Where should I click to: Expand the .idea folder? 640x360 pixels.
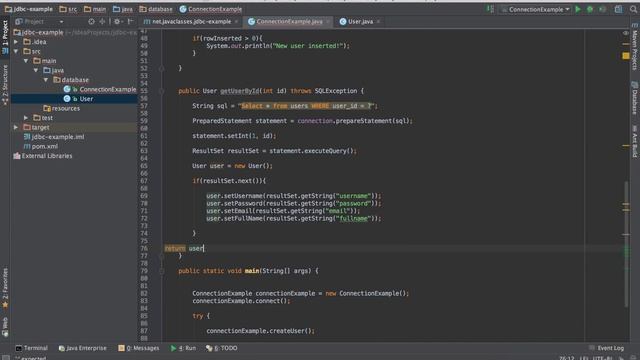16,42
